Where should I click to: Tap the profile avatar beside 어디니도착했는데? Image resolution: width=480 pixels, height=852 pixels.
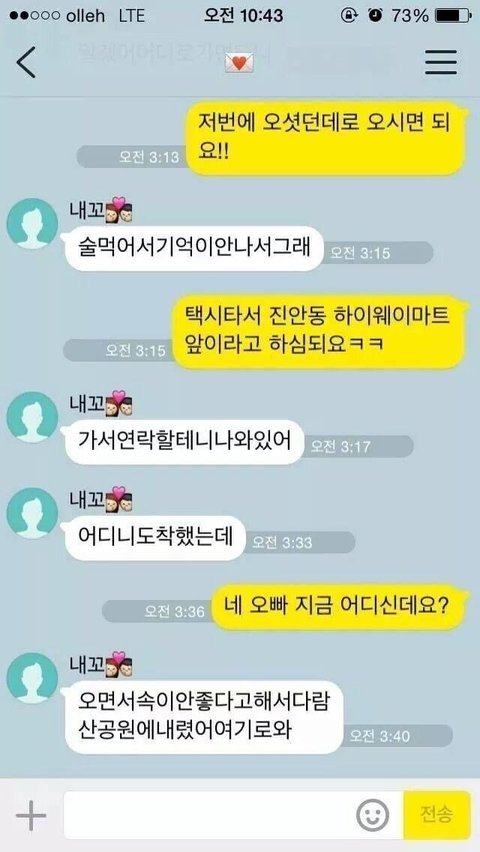click(32, 513)
